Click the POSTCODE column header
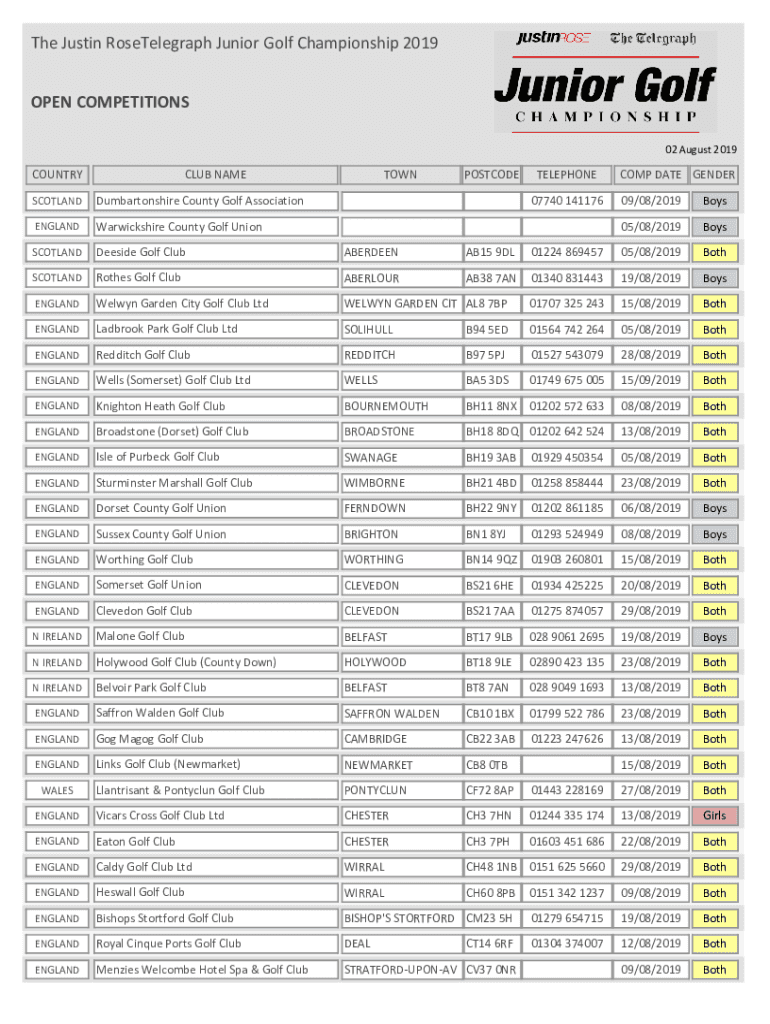This screenshot has height=1024, width=770. coord(491,174)
